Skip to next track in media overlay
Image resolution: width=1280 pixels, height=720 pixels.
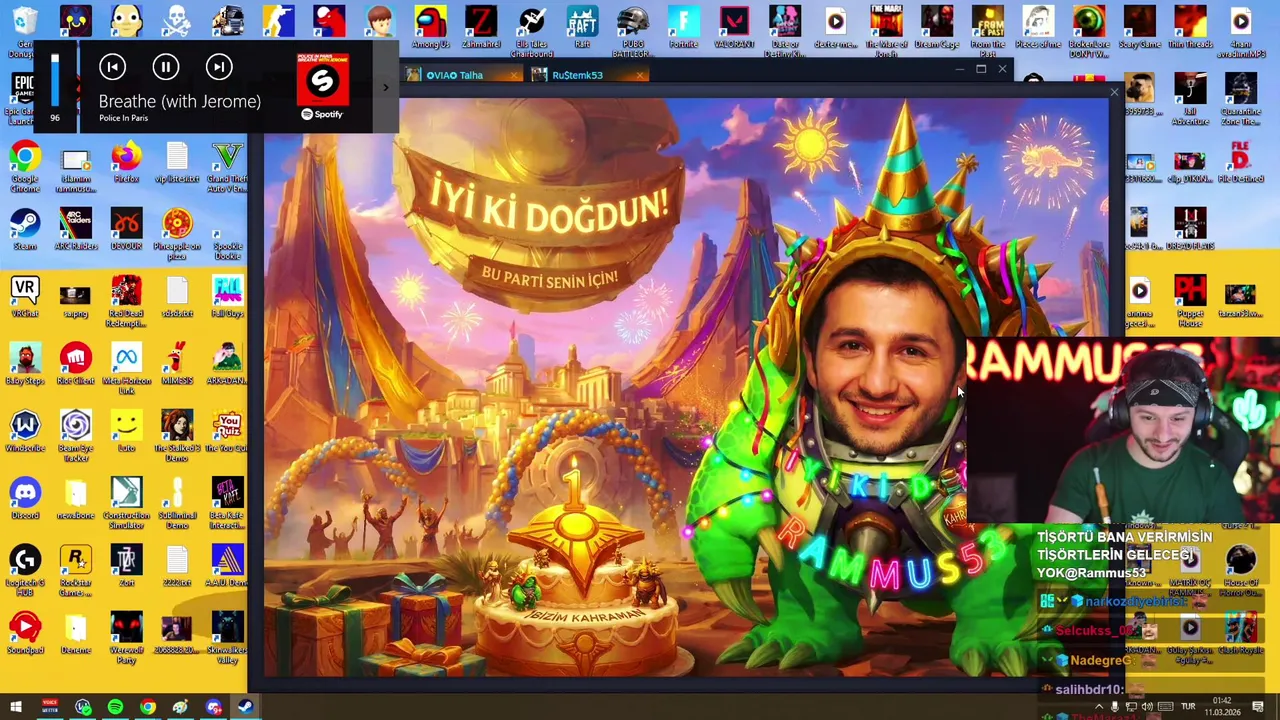(x=219, y=67)
